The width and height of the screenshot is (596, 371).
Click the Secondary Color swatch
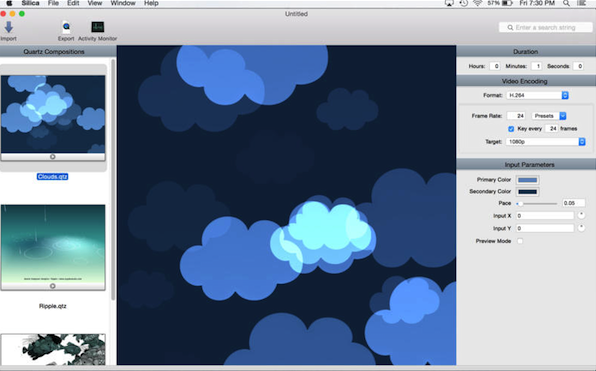tap(528, 192)
